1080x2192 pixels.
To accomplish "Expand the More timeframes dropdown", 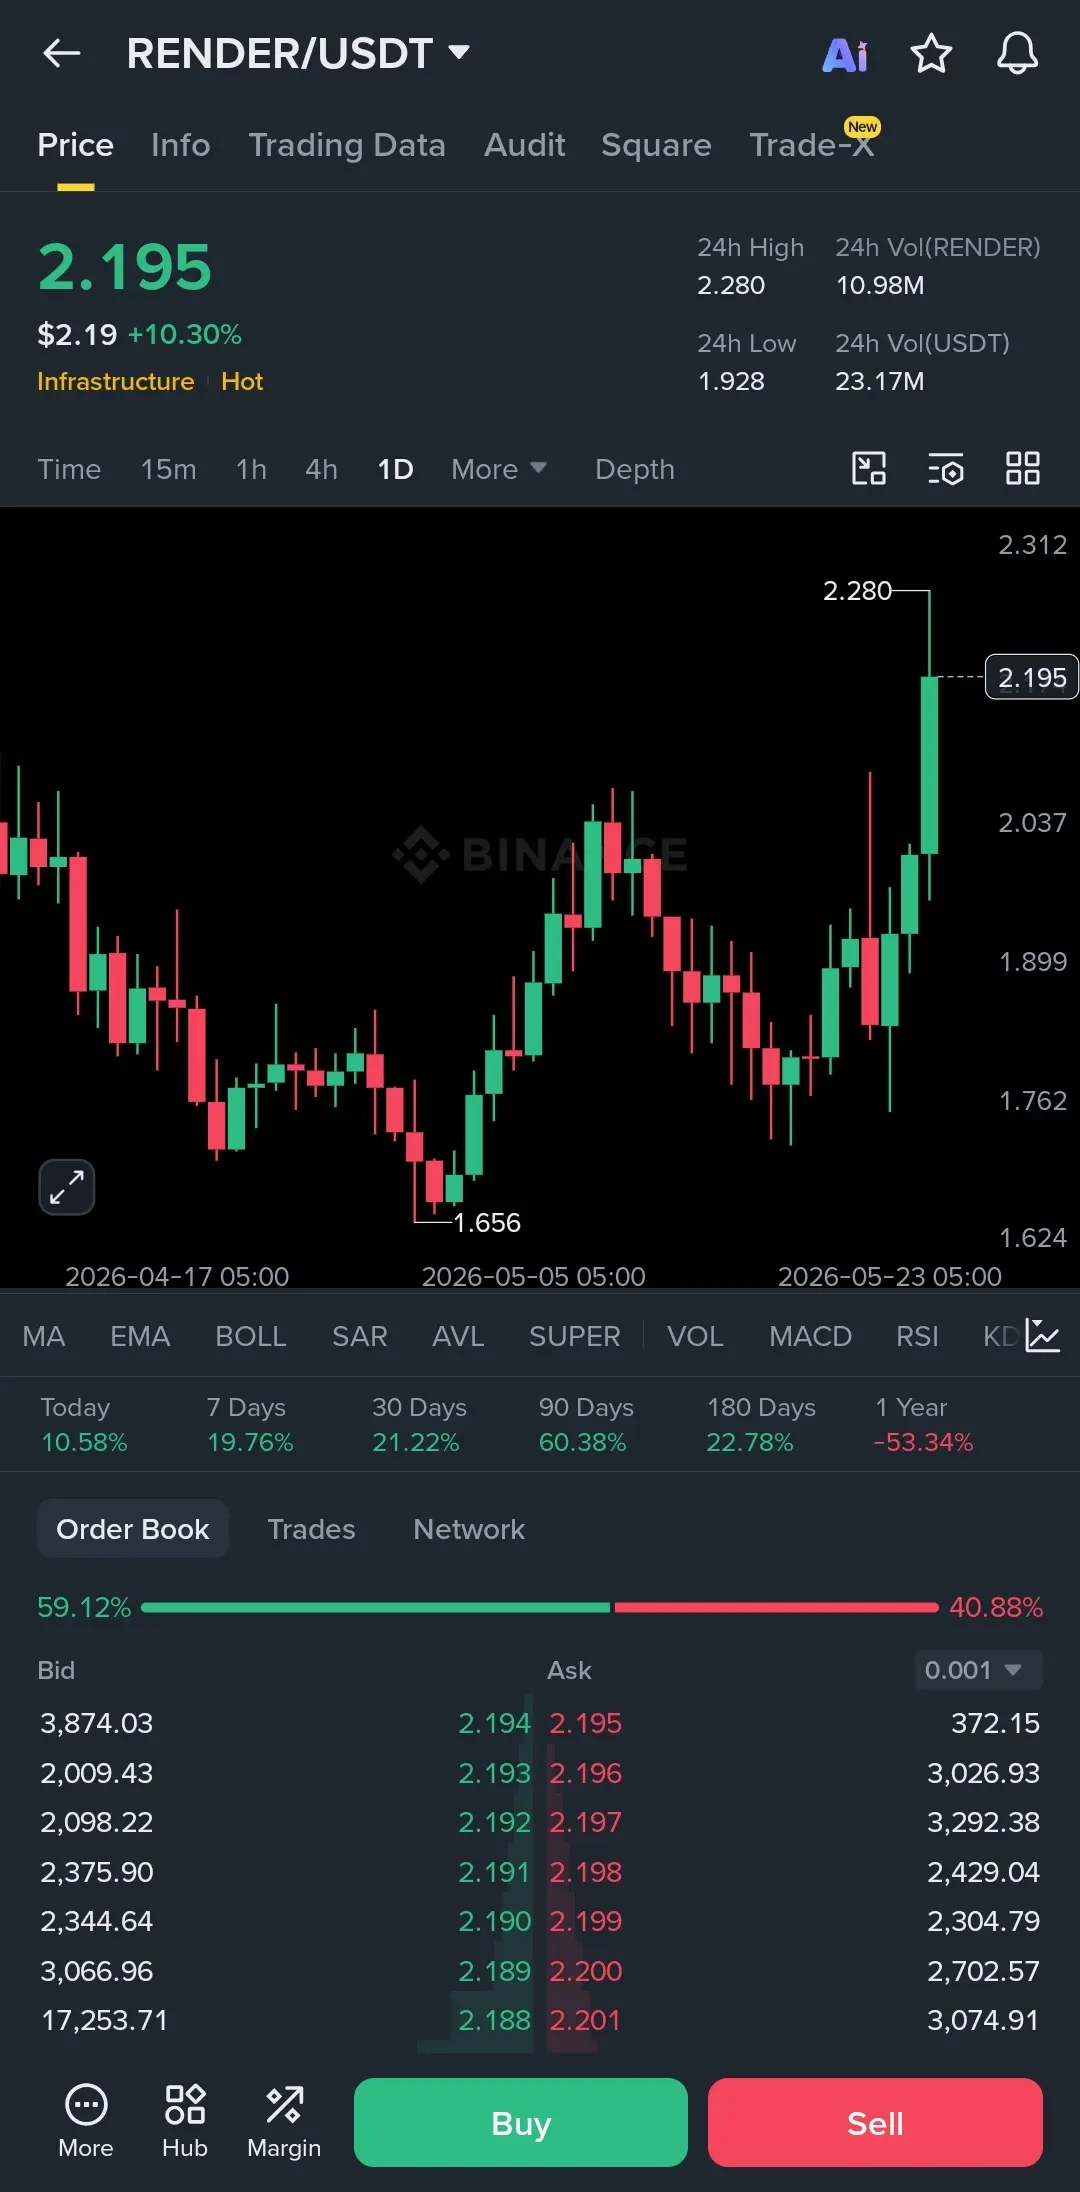I will [498, 469].
